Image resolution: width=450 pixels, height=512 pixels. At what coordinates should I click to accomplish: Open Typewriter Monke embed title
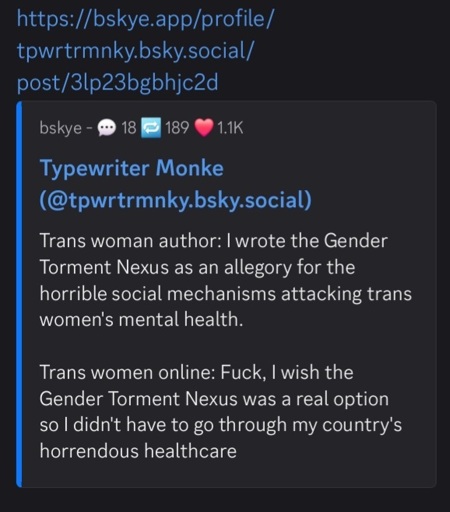(132, 168)
